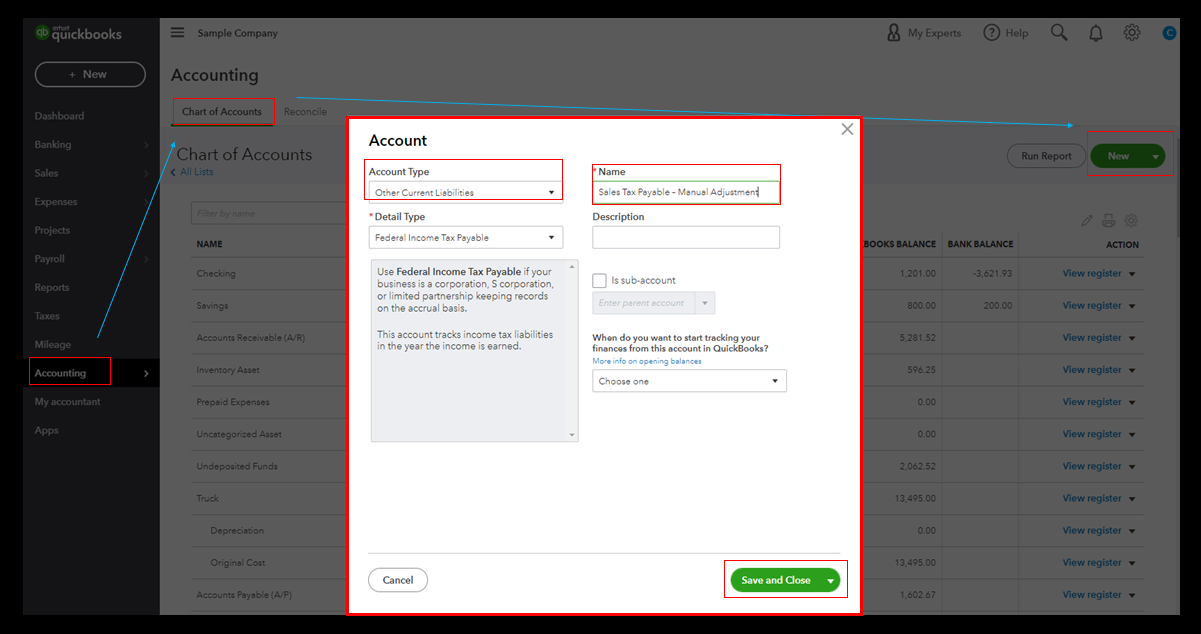1201x634 pixels.
Task: Switch to the Reconcile tab
Action: pyautogui.click(x=305, y=112)
